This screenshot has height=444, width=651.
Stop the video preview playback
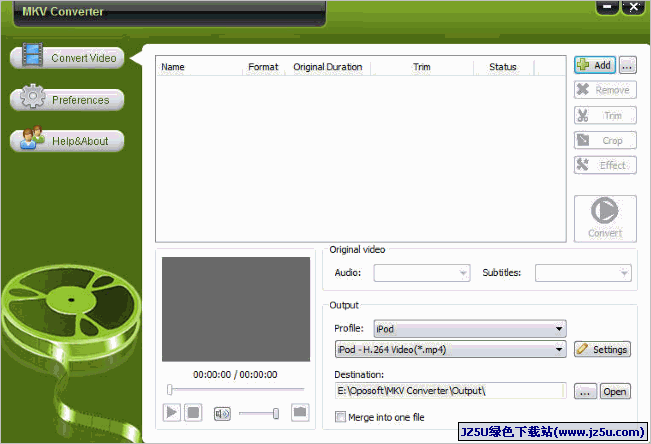[193, 412]
